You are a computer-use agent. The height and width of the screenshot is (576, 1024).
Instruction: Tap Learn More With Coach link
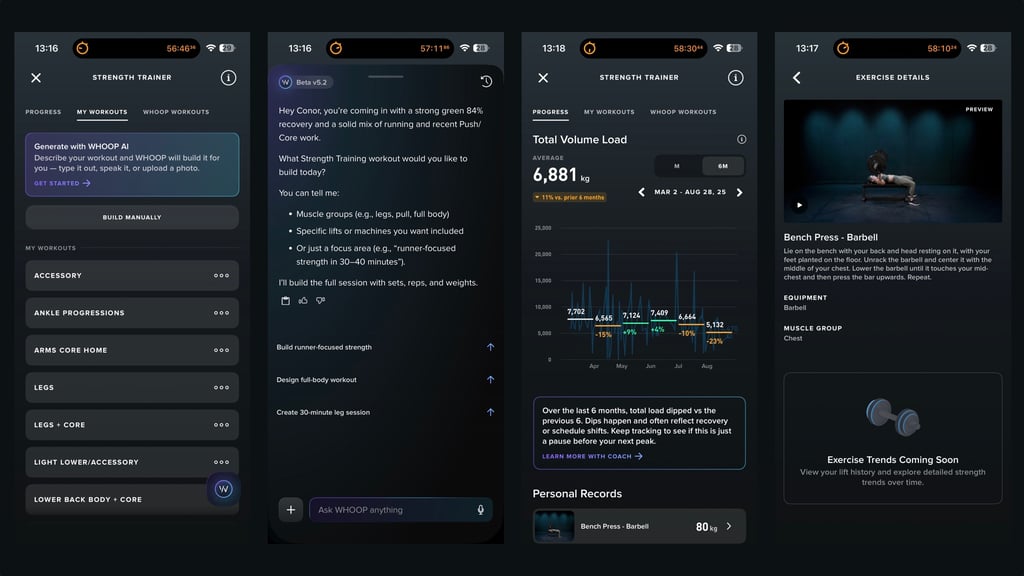tap(592, 456)
